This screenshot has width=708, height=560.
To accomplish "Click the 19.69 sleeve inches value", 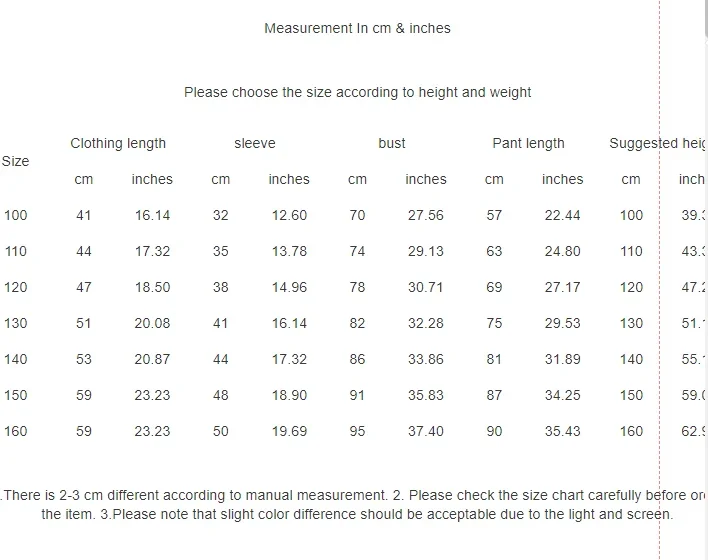I will point(289,431).
